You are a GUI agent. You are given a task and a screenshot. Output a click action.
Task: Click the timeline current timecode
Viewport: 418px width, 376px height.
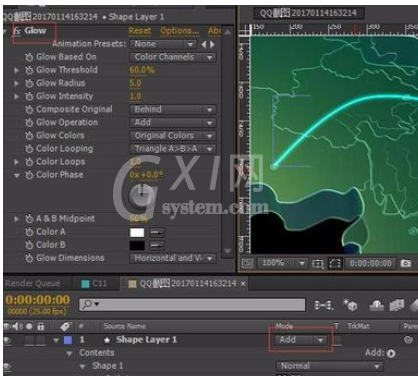click(x=37, y=300)
